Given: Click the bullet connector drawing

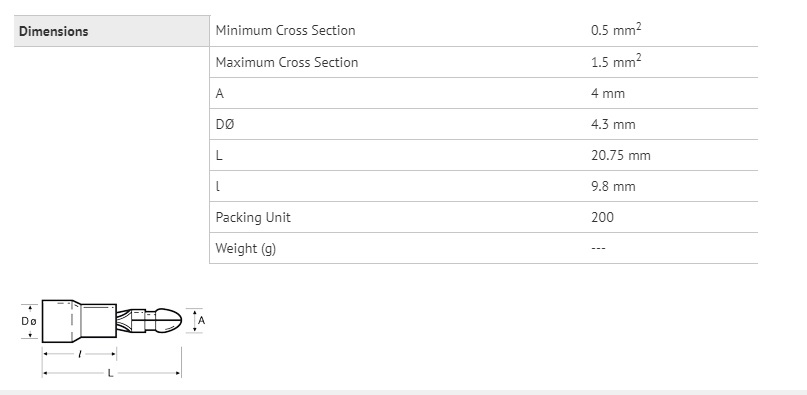Looking at the screenshot, I should point(112,321).
